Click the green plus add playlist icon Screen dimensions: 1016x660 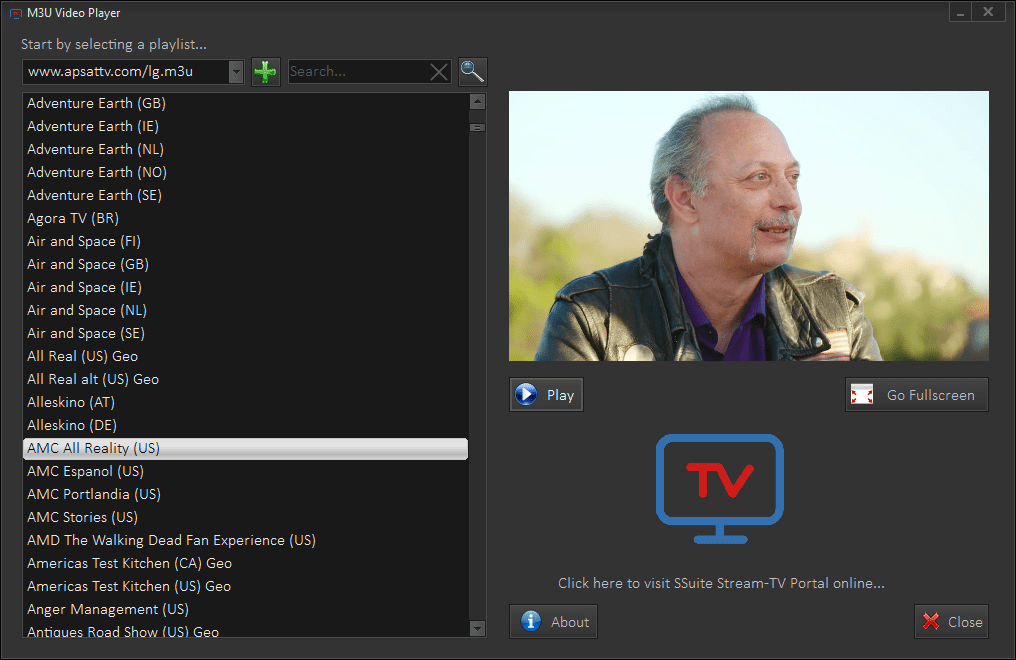click(265, 72)
